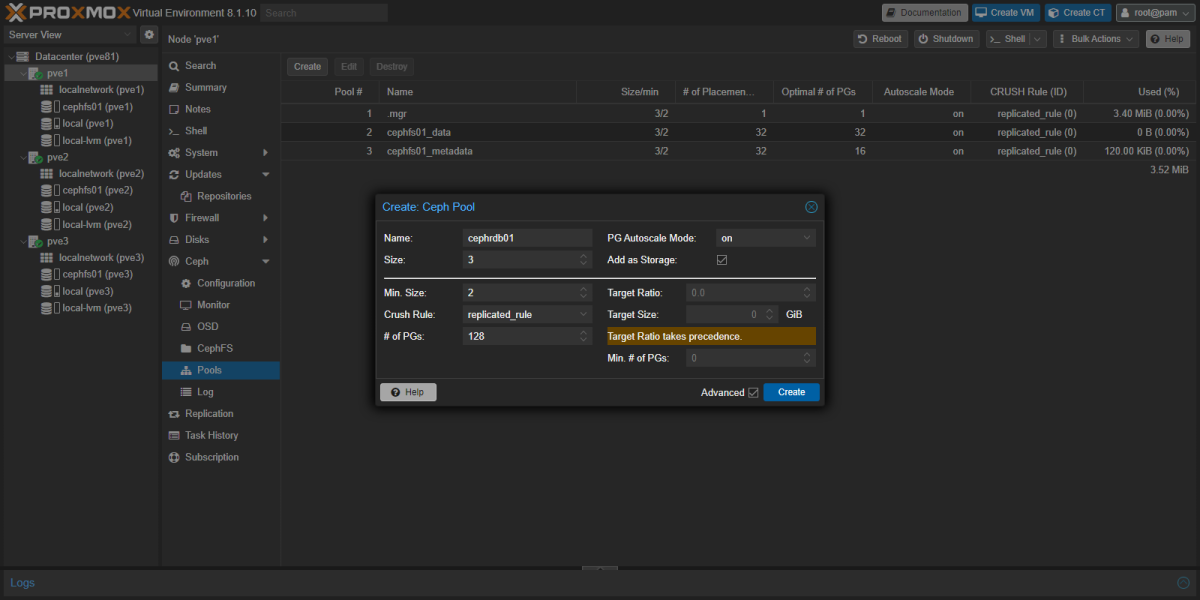Click the Documentation button
Viewport: 1200px width, 600px height.
point(925,13)
